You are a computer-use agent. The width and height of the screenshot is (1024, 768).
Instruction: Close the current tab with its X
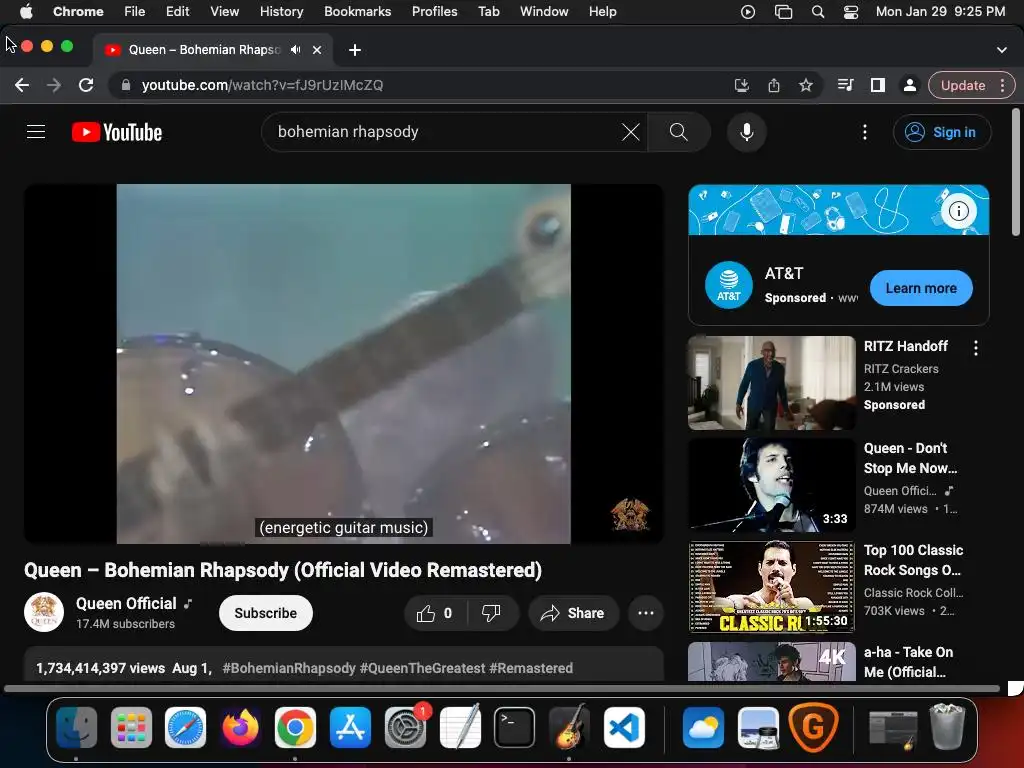317,50
